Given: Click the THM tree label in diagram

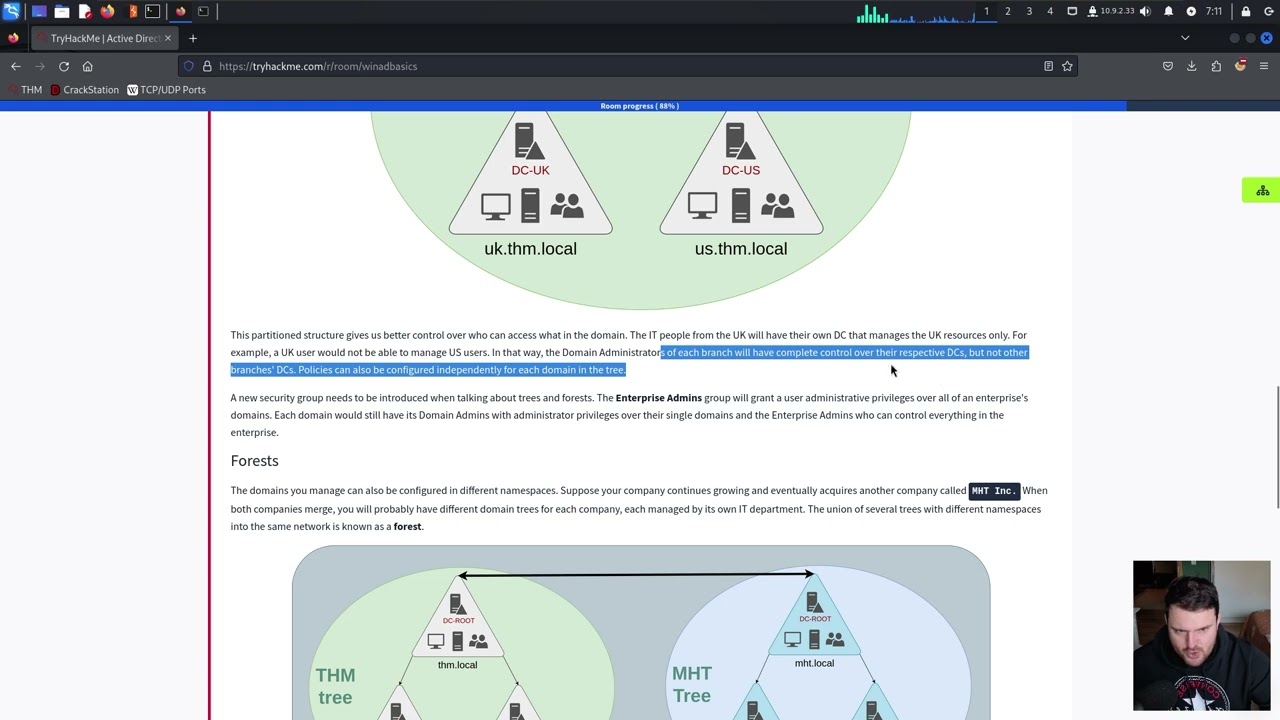Looking at the screenshot, I should pos(335,686).
